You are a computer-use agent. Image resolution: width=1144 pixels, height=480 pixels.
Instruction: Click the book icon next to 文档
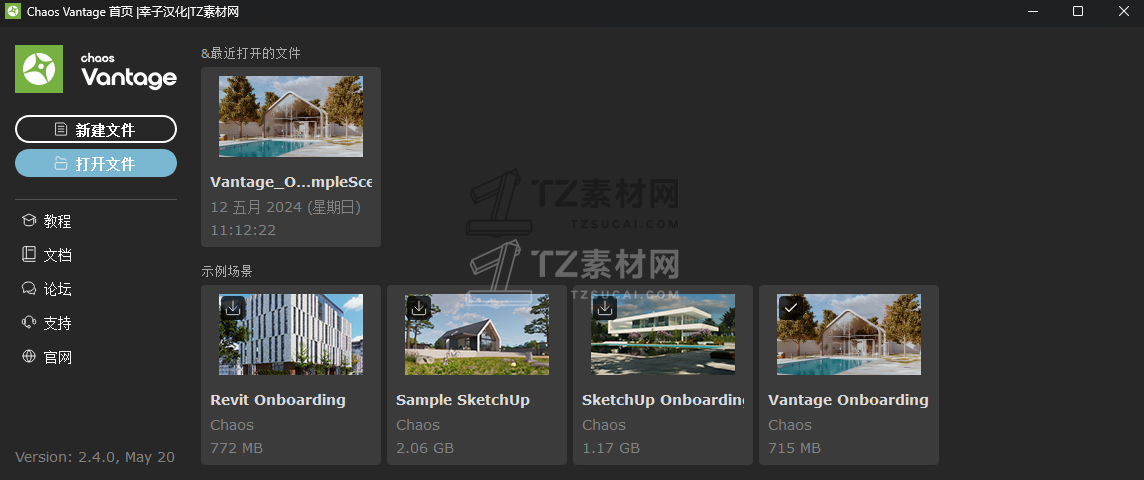[29, 255]
